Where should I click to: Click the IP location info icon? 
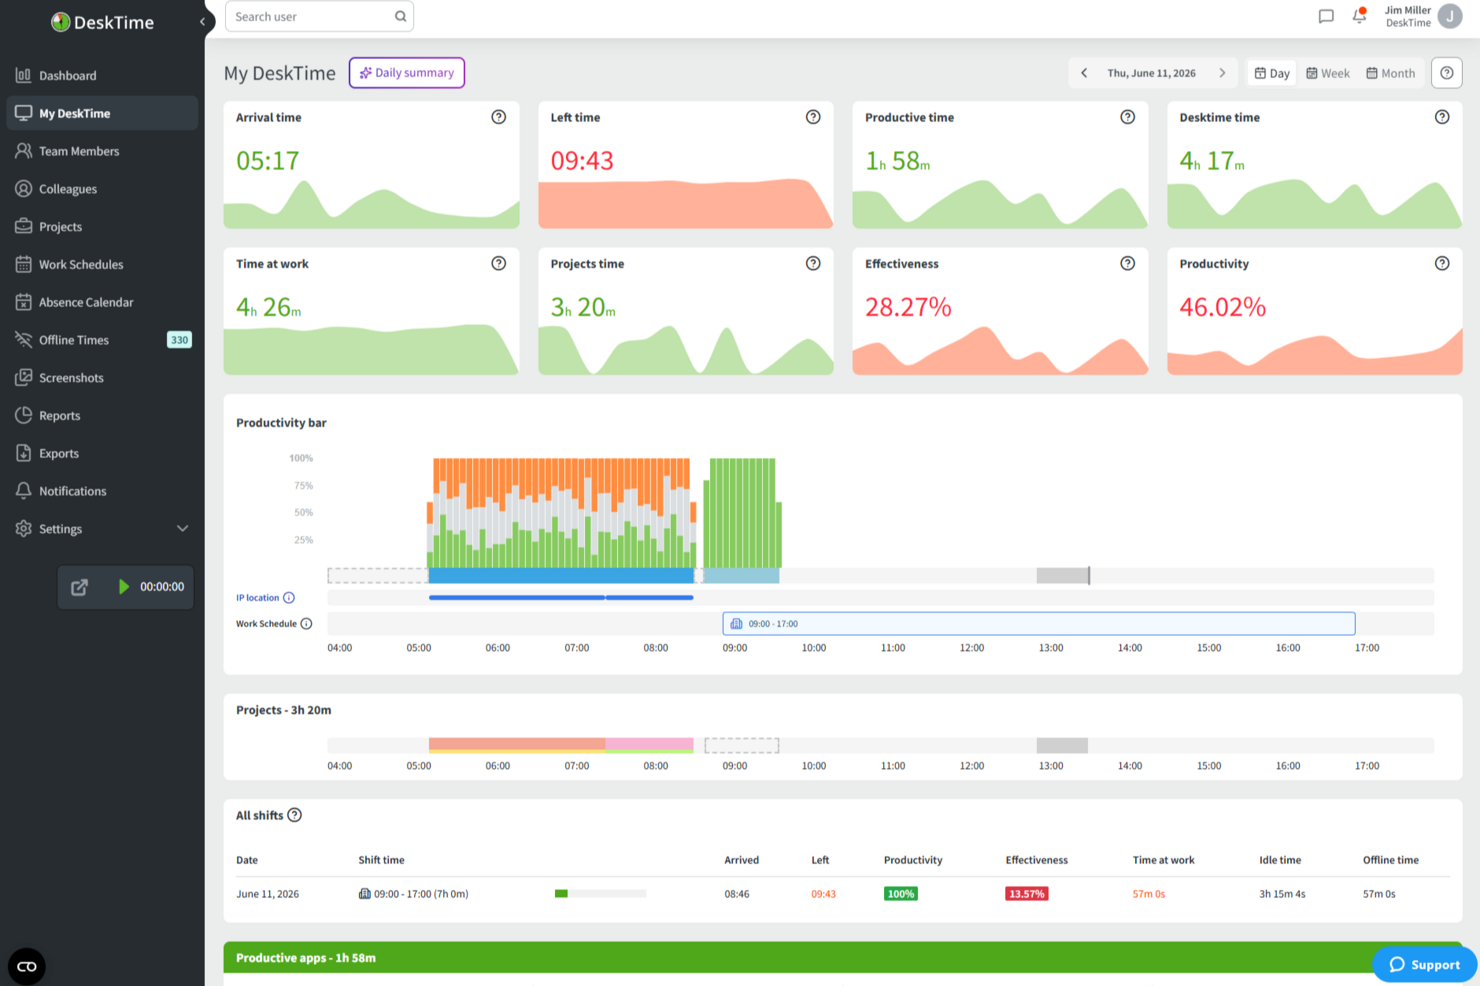(289, 598)
